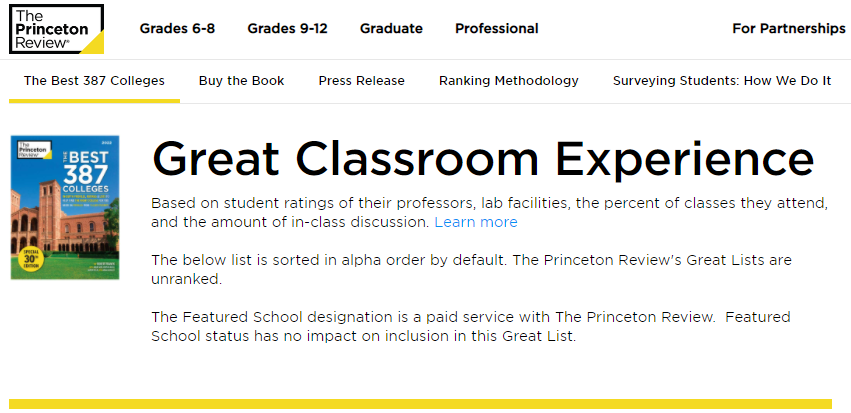The image size is (851, 413).
Task: View the Ranking Methodology tab
Action: pyautogui.click(x=508, y=81)
